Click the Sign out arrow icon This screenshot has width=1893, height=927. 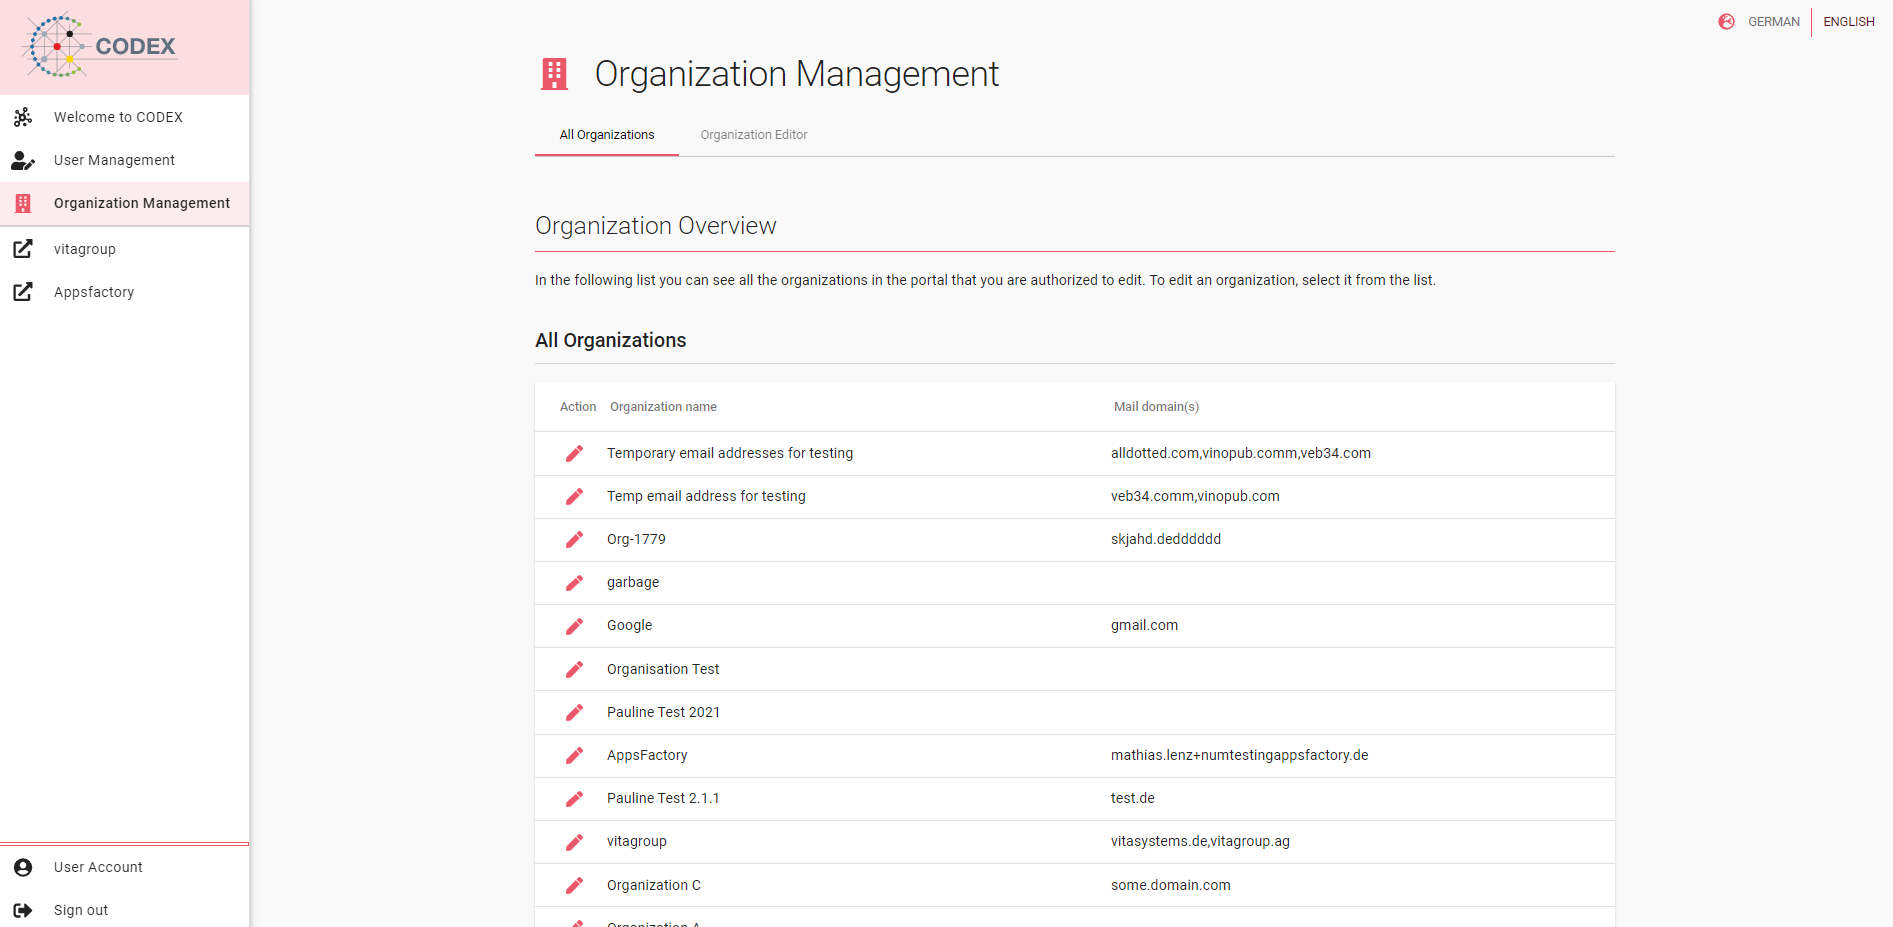coord(23,910)
